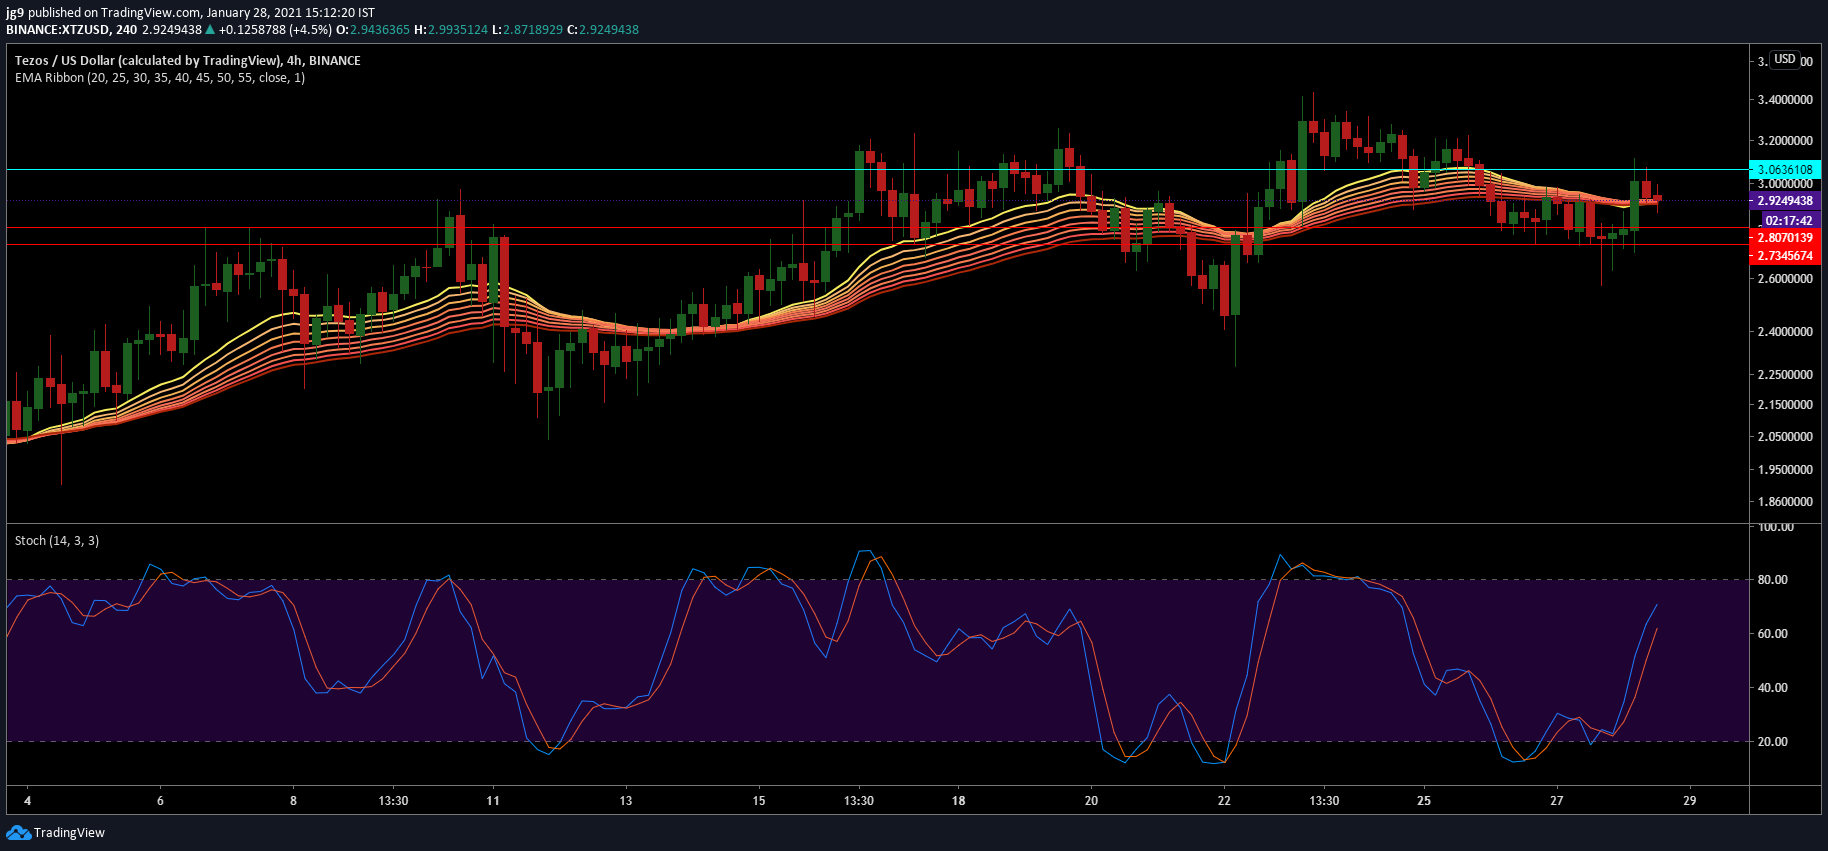1828x851 pixels.
Task: Click the 3.2000000 price axis tick
Action: coord(1785,141)
